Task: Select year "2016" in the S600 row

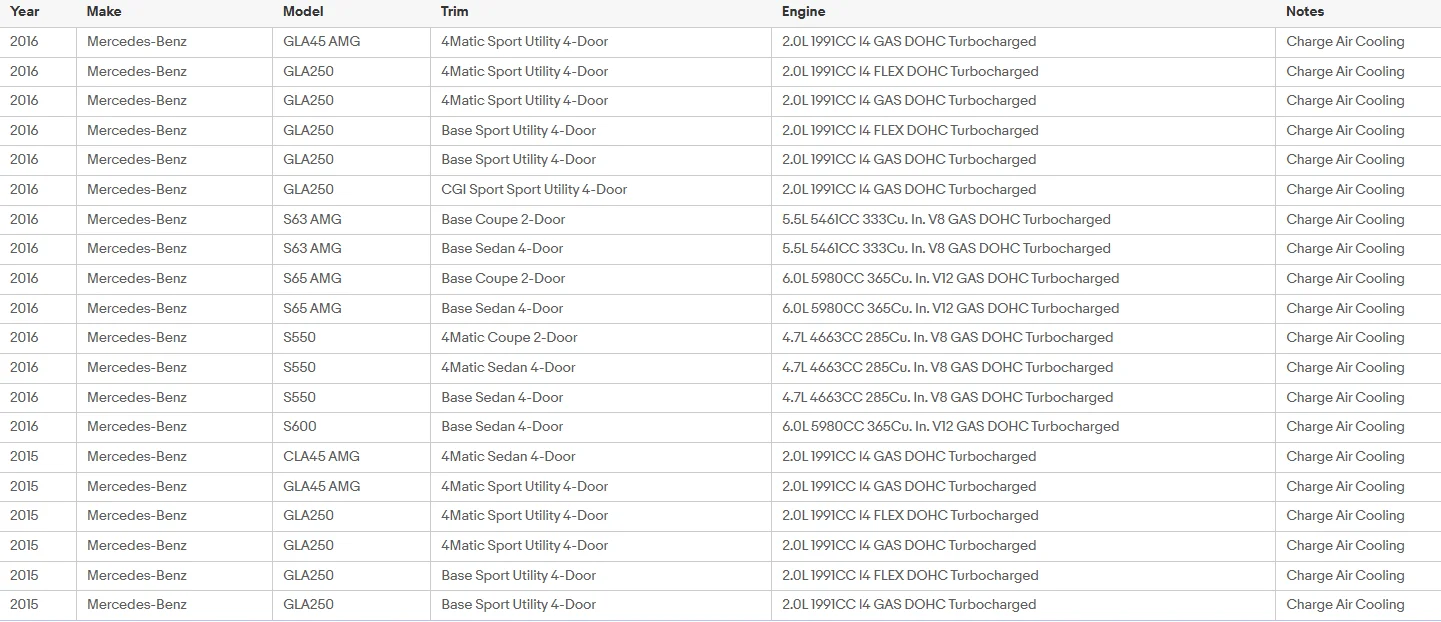Action: (x=24, y=426)
